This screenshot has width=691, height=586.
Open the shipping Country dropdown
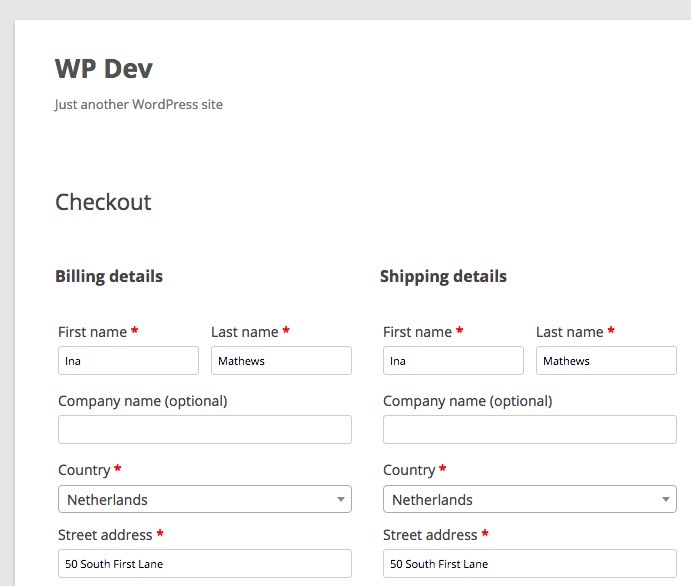[x=530, y=499]
